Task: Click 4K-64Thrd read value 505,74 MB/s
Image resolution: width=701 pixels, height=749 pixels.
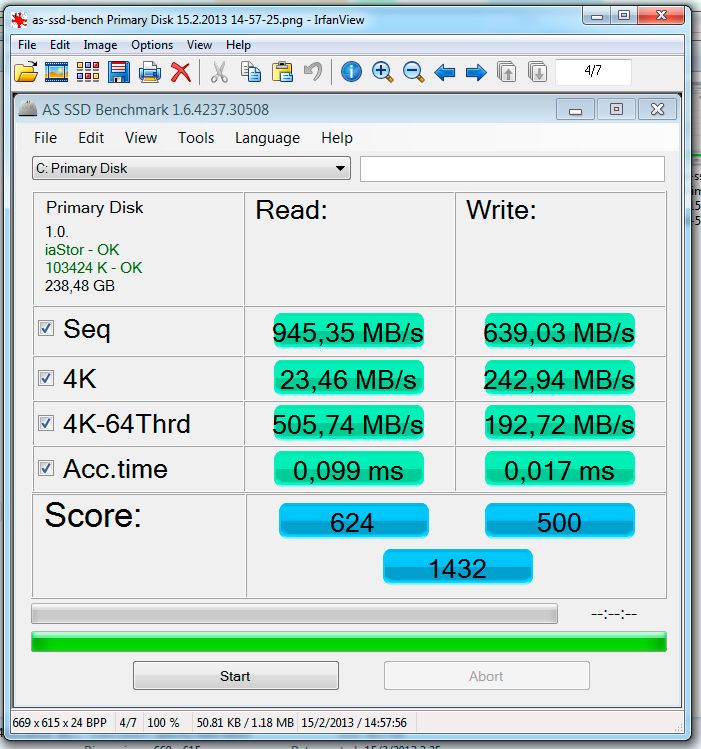Action: click(x=348, y=423)
